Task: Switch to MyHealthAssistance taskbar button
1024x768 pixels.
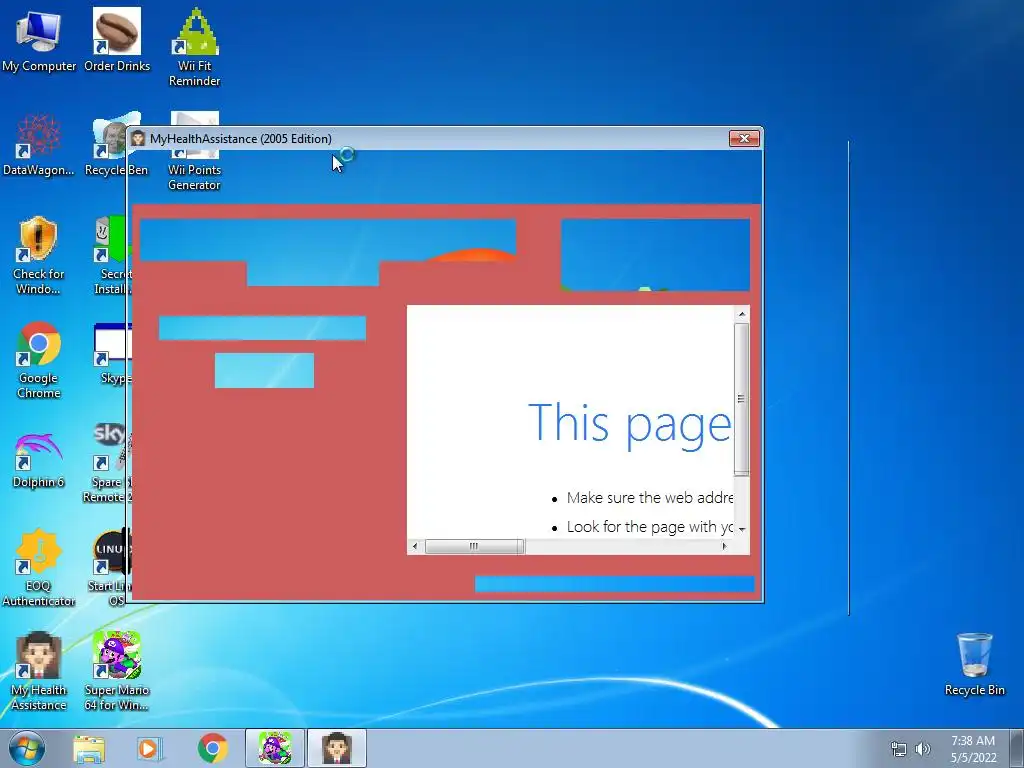Action: pos(336,748)
